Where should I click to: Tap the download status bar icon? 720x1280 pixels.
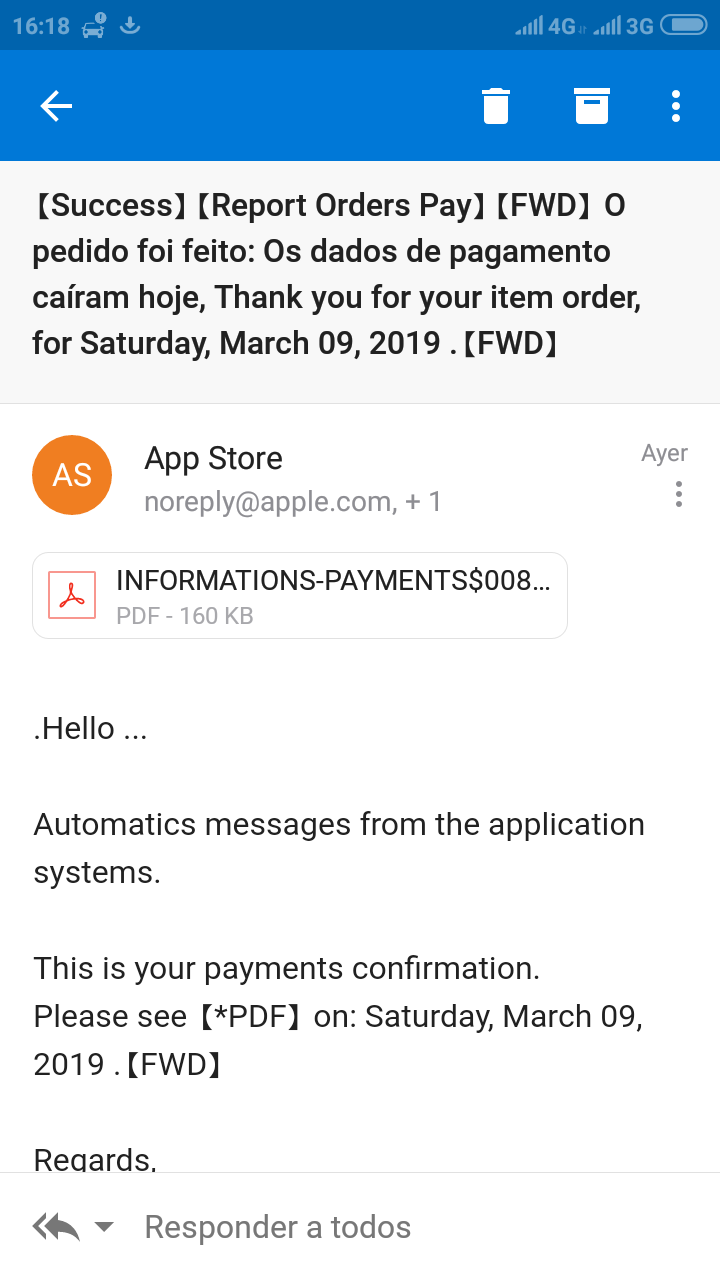tap(129, 25)
